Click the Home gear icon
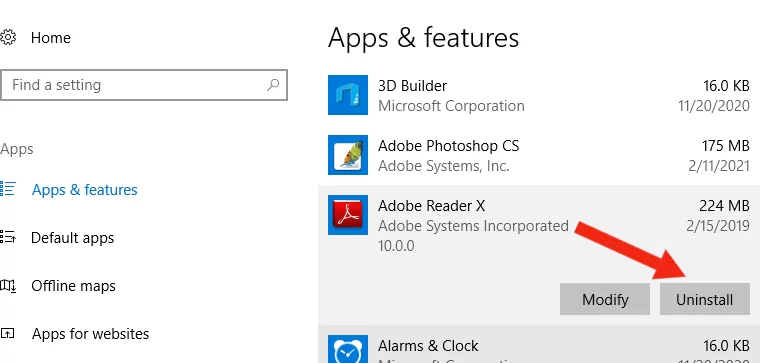The width and height of the screenshot is (767, 363). 7,38
